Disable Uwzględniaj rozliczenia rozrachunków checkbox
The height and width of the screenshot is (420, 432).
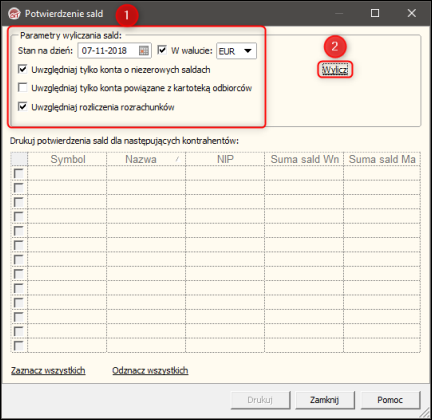click(x=23, y=107)
